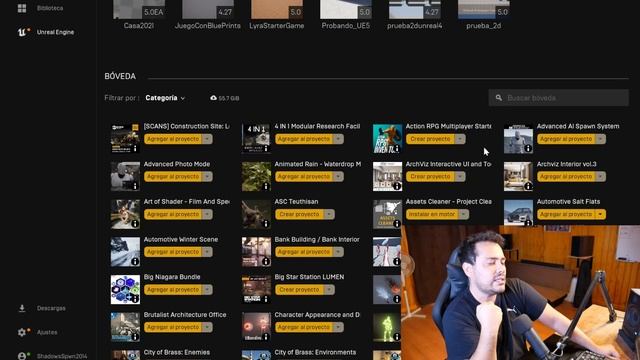The height and width of the screenshot is (360, 640).
Task: Expand options arrow for Big Niagara Bundle
Action: [207, 290]
